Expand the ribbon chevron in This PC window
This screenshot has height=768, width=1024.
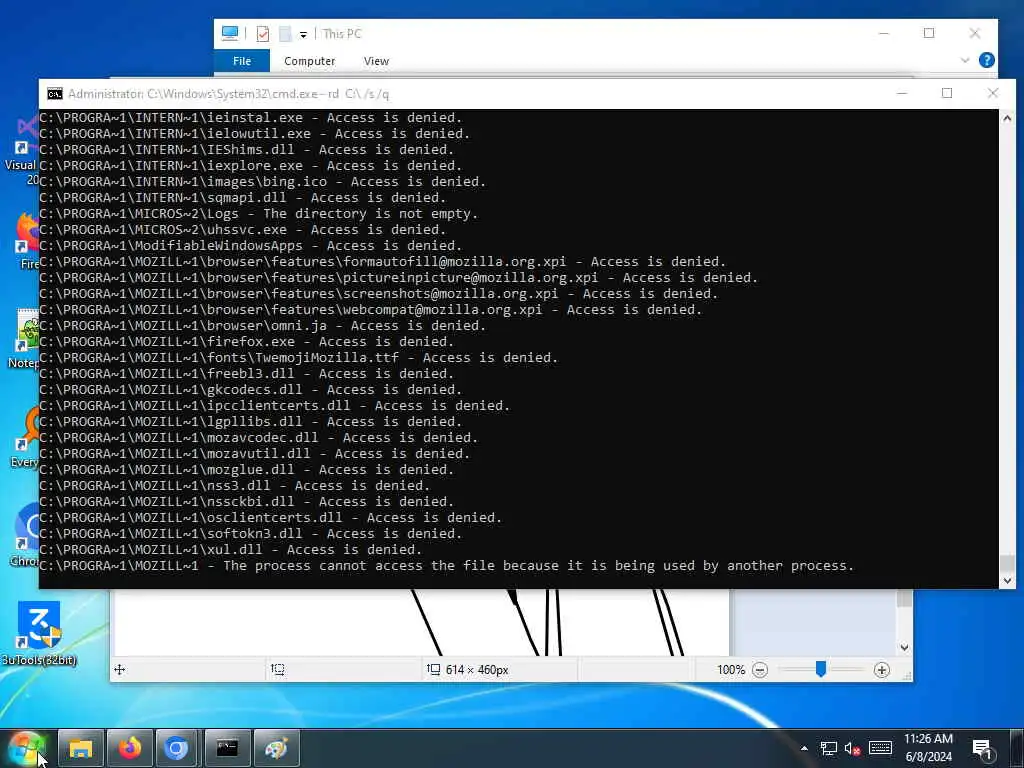click(x=965, y=60)
